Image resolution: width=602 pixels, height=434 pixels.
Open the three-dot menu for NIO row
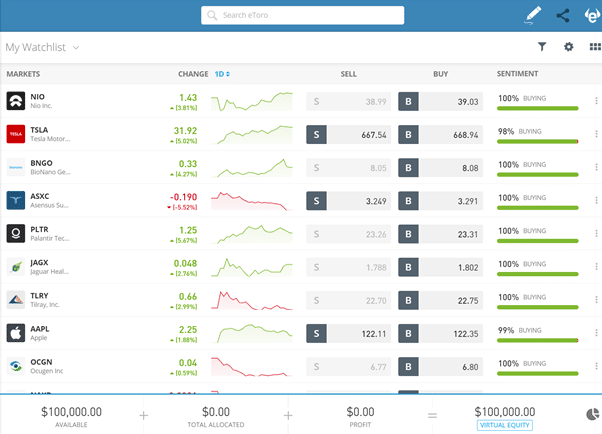pyautogui.click(x=596, y=101)
